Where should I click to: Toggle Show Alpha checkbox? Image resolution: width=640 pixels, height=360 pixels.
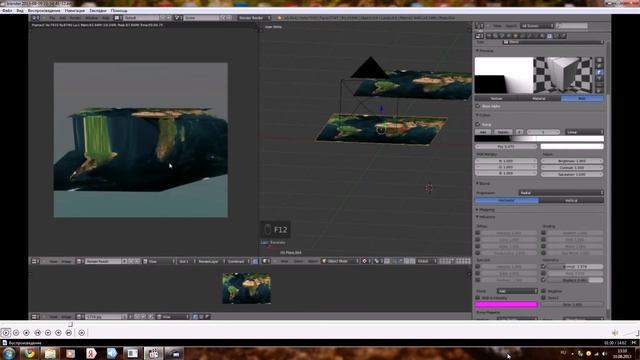coord(478,106)
